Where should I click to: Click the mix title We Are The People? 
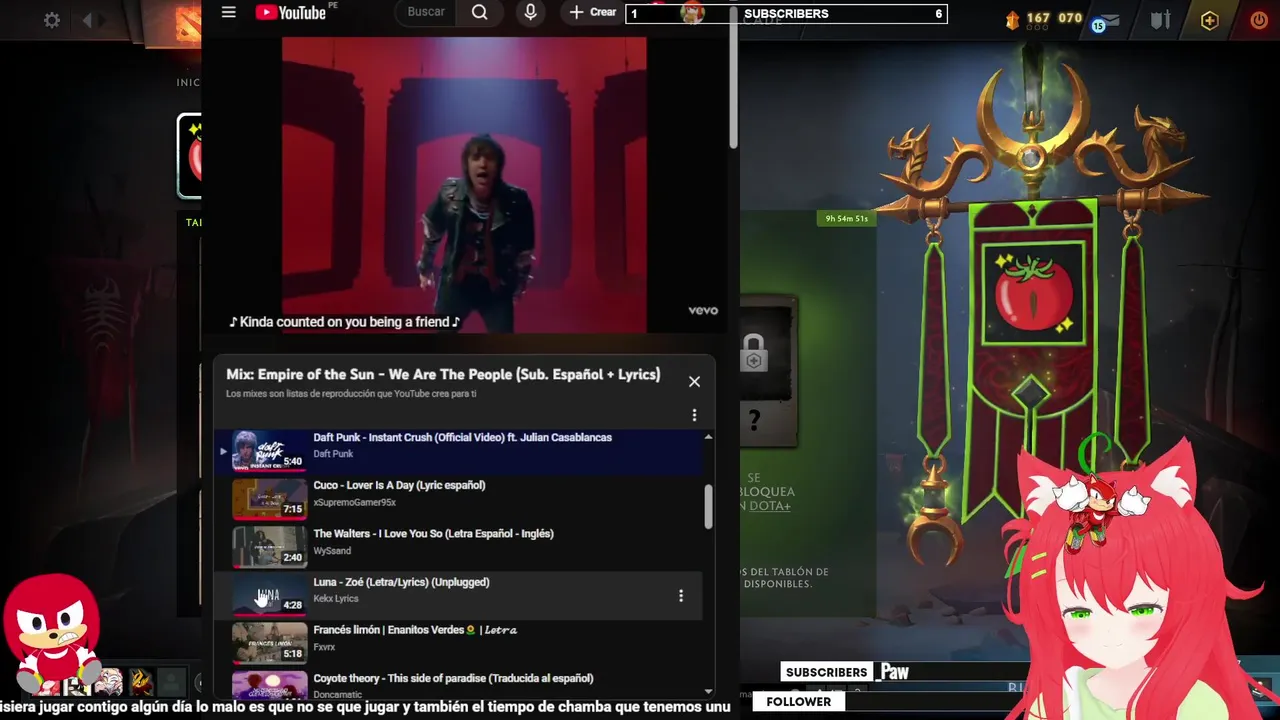click(443, 375)
